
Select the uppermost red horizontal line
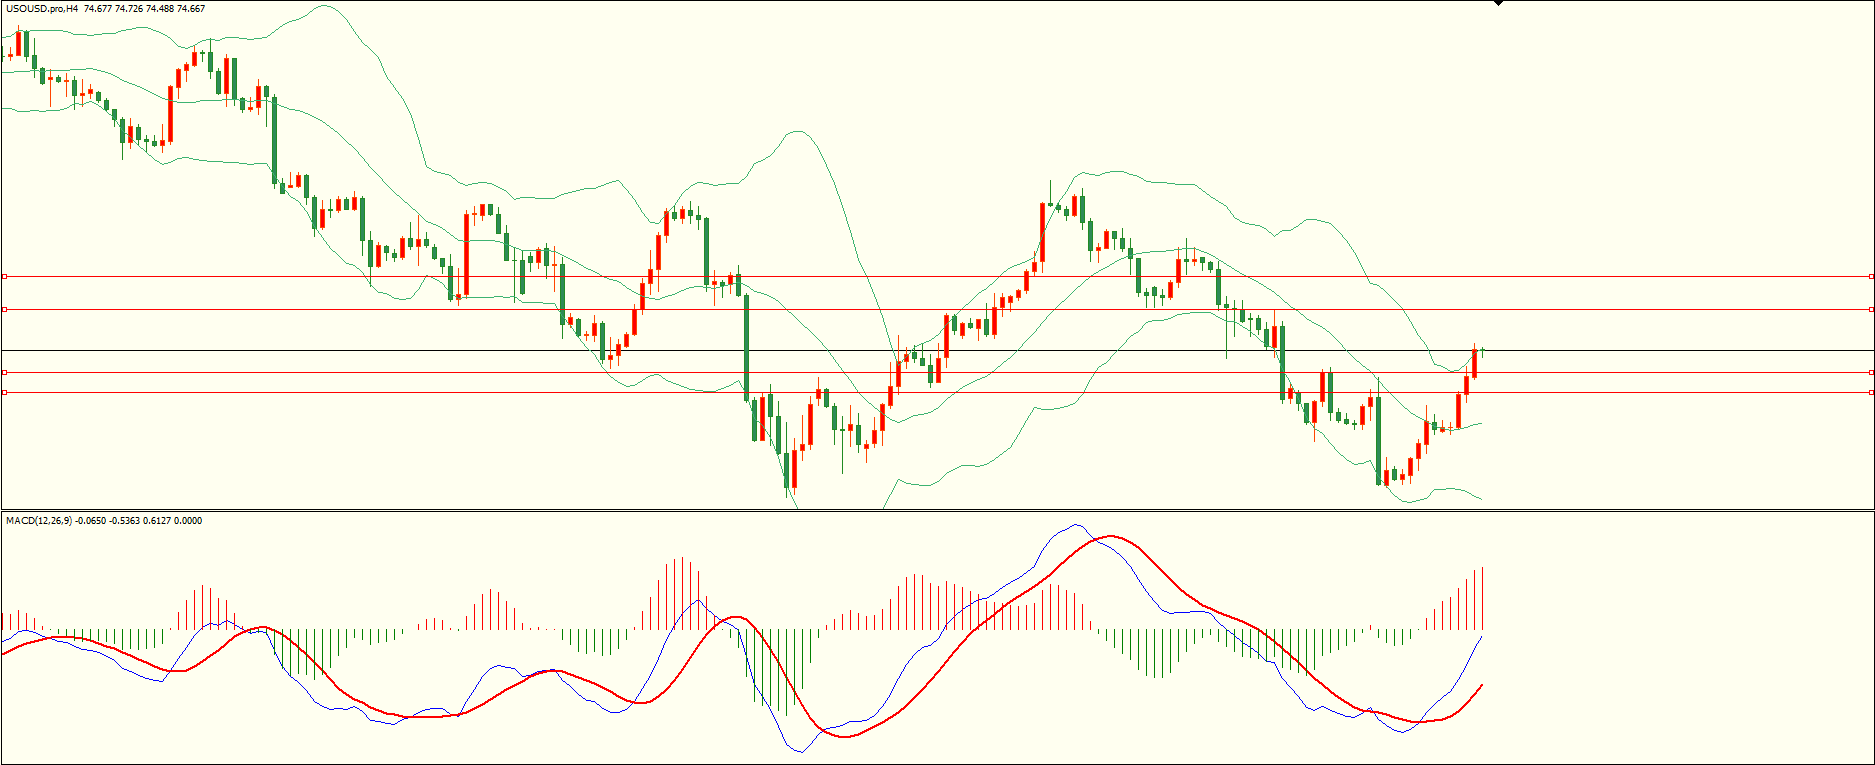(937, 276)
